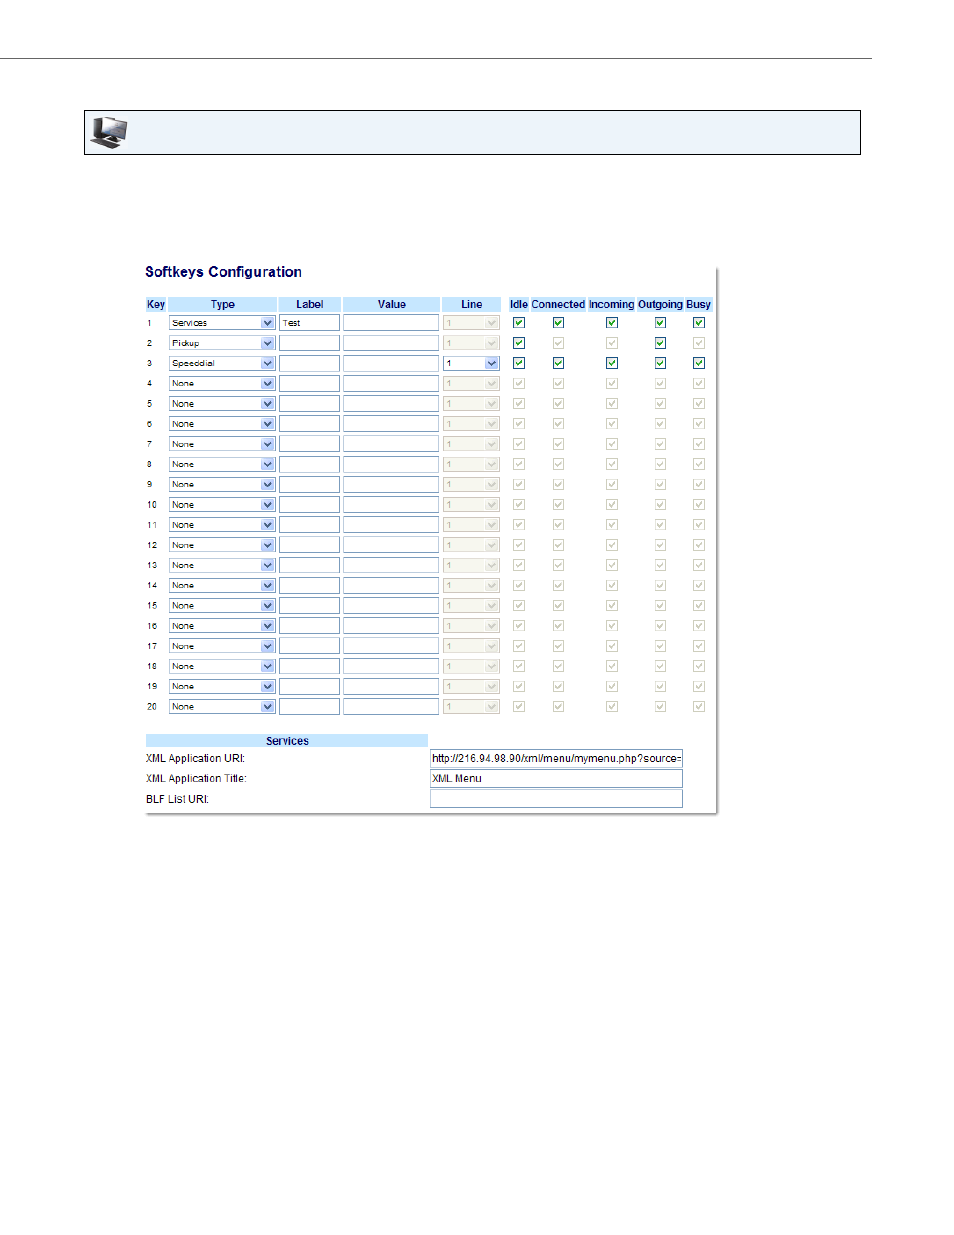The image size is (954, 1235).
Task: Open the Type dropdown for key 3 (Speeddial)
Action: [221, 363]
